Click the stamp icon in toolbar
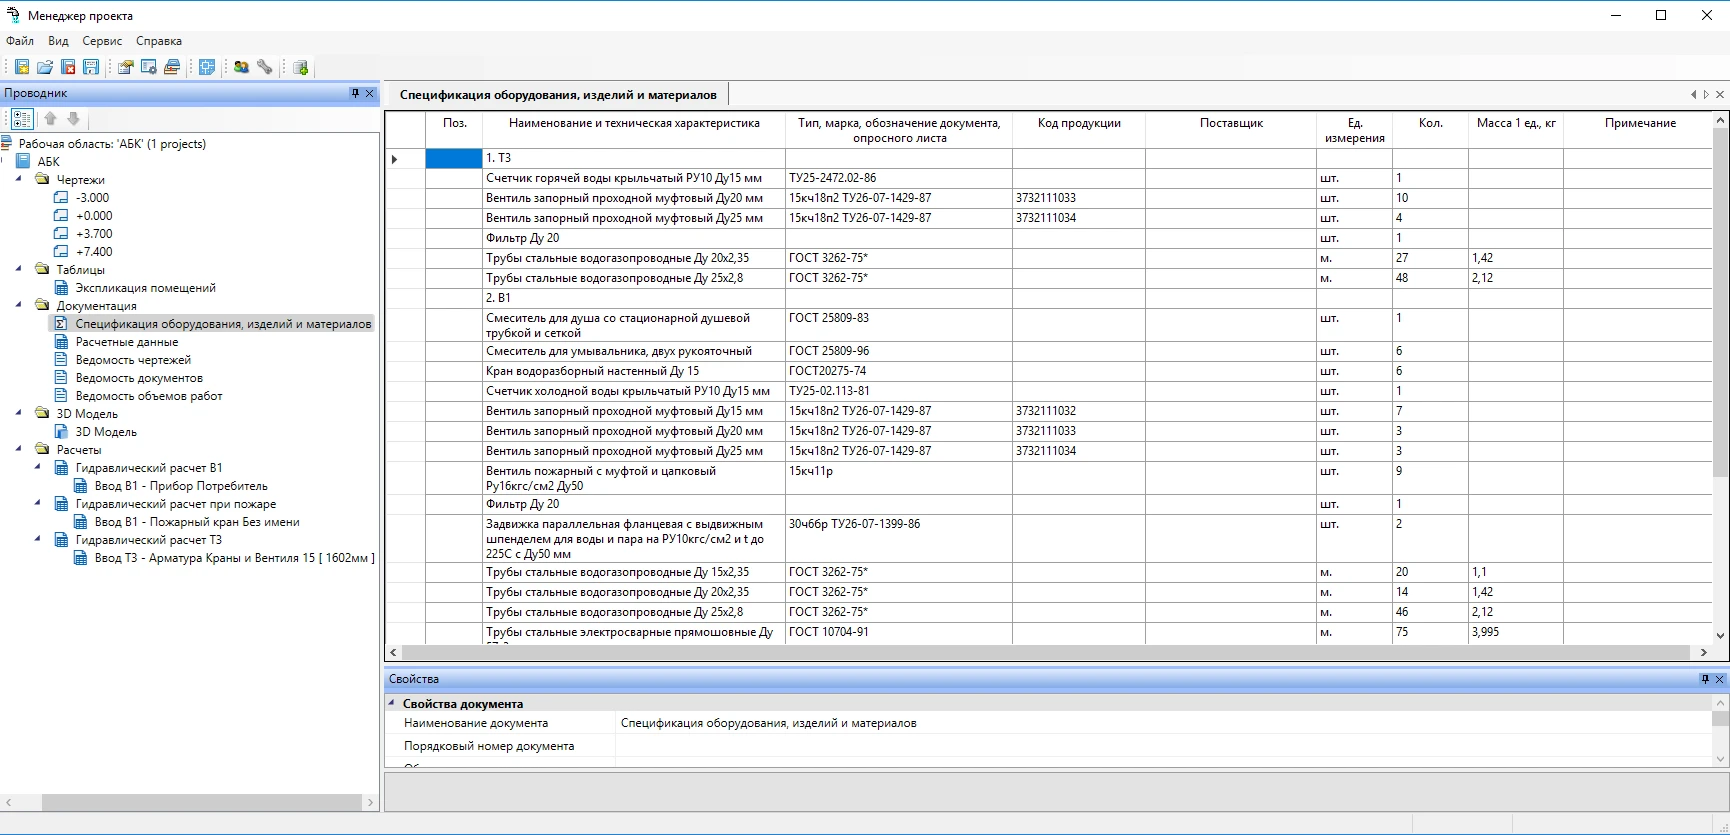 click(172, 67)
